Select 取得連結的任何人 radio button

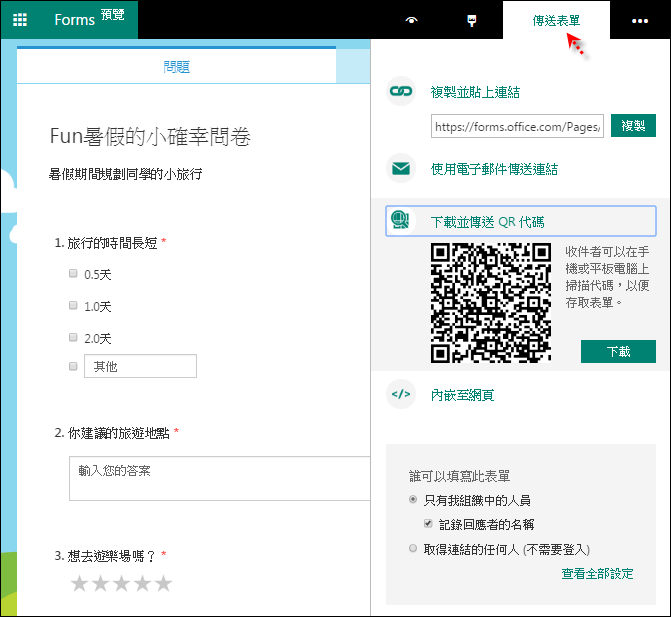[413, 548]
